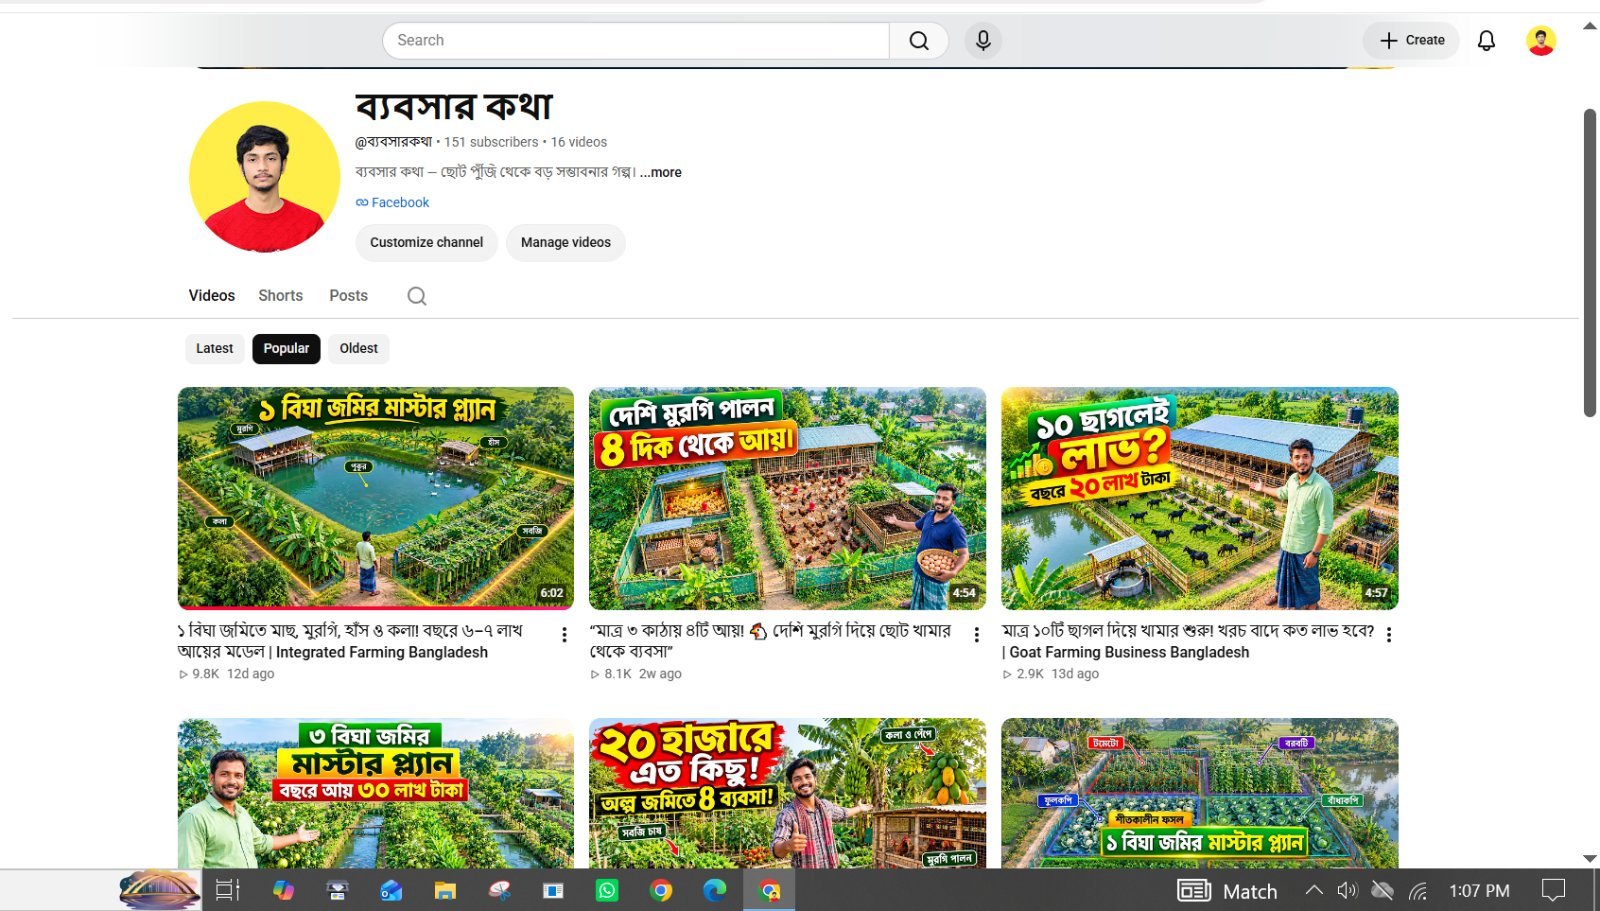Expand channel description with ...more
Image resolution: width=1600 pixels, height=911 pixels.
point(661,172)
